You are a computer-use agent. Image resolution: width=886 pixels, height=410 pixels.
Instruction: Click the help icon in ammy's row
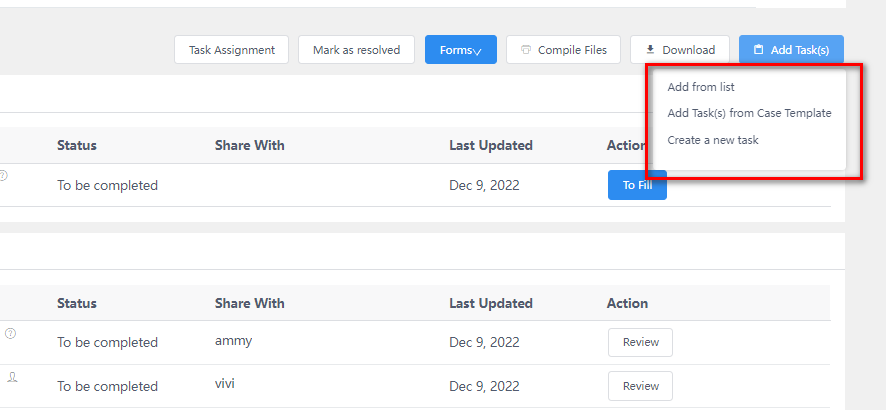pyautogui.click(x=10, y=333)
